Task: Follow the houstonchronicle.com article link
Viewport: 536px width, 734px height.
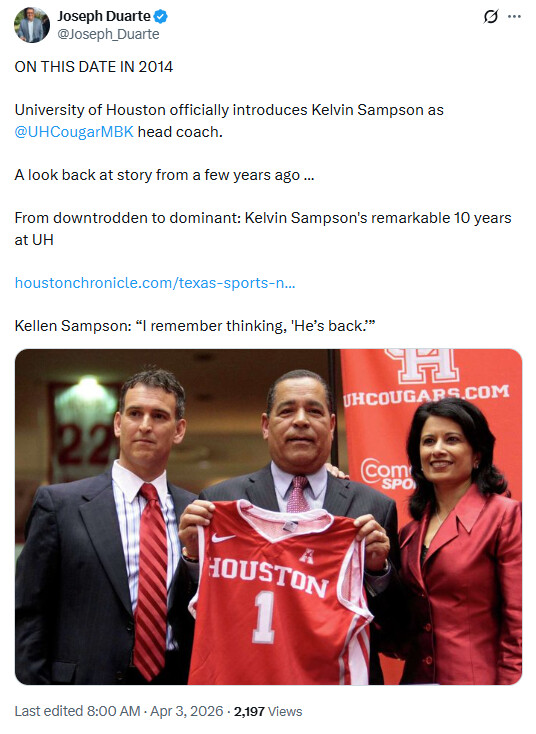Action: point(155,283)
